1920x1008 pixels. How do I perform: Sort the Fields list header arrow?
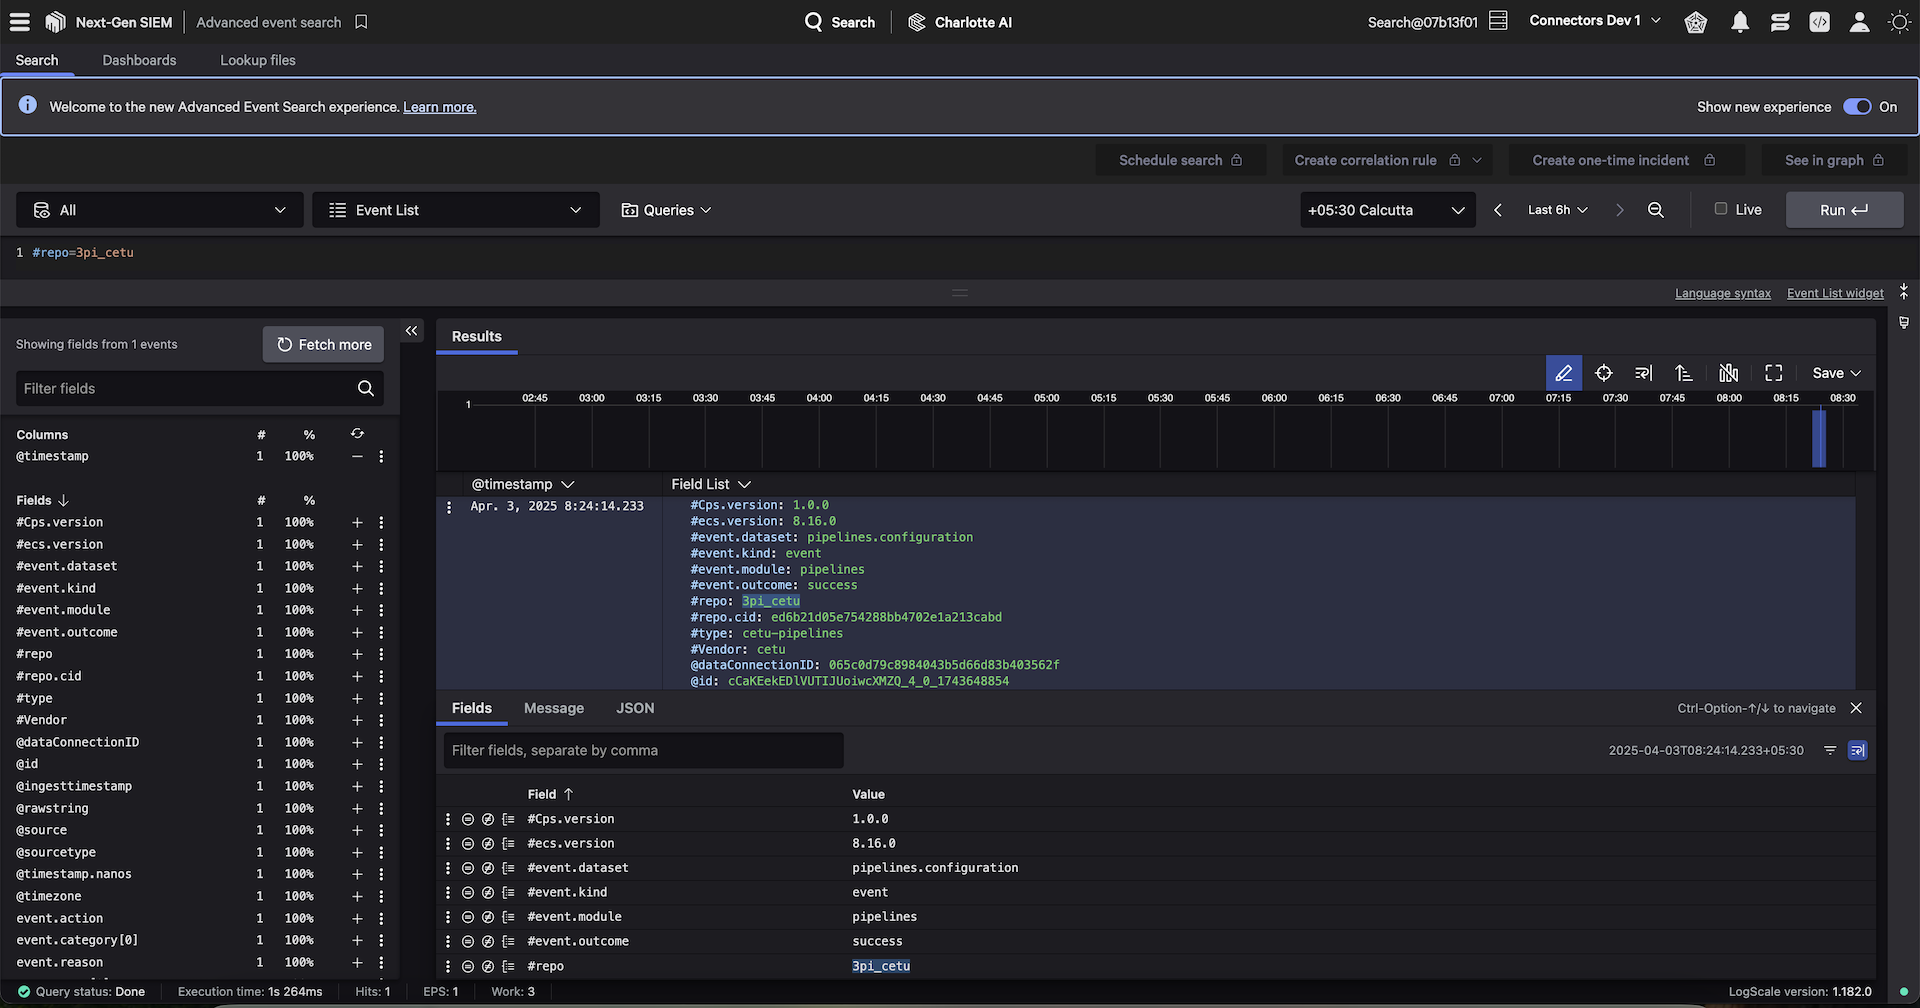[x=64, y=500]
